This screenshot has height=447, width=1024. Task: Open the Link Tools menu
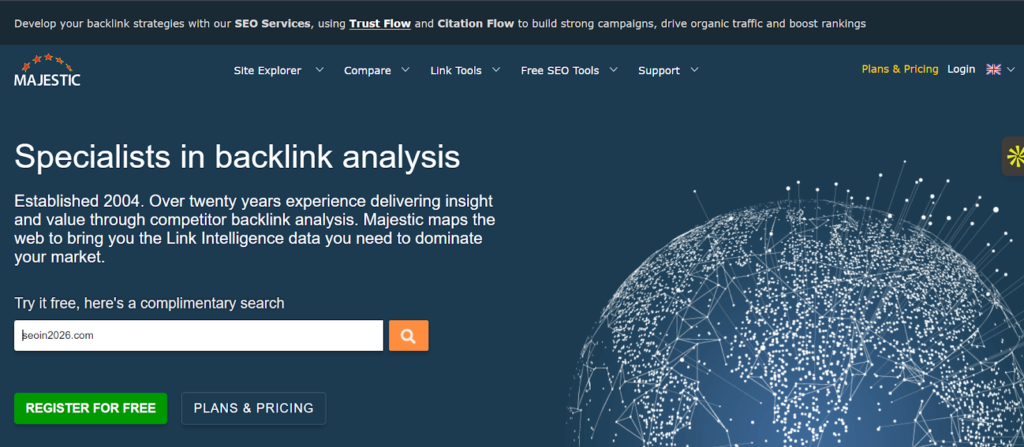point(455,70)
